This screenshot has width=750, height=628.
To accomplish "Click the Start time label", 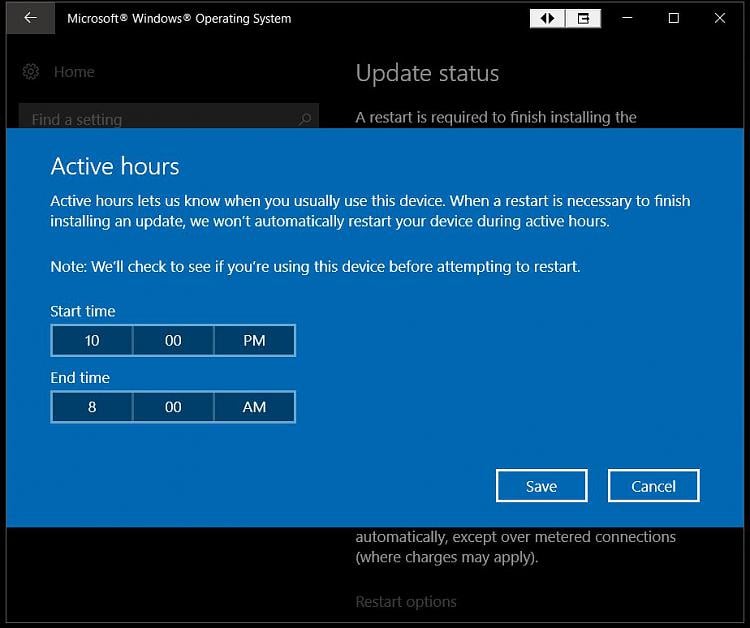I will coord(83,311).
